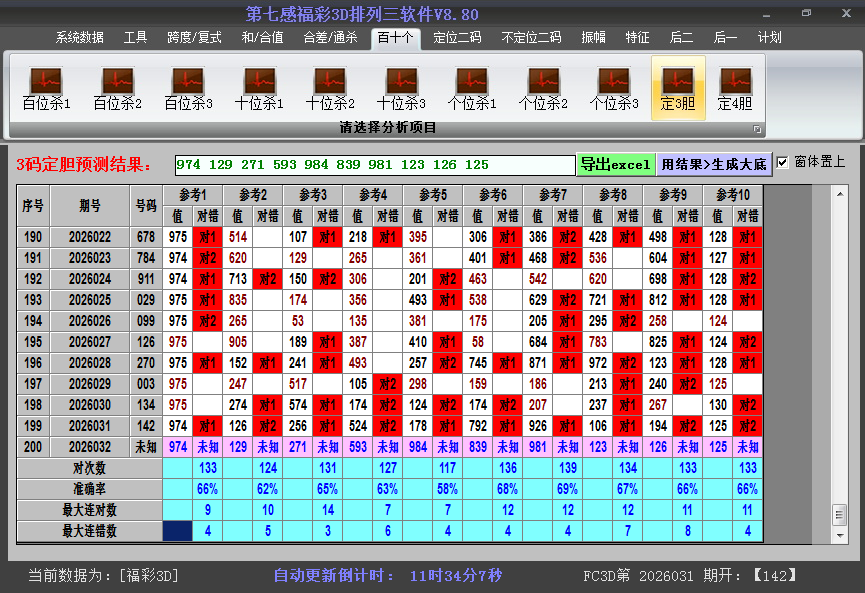The image size is (865, 593).
Task: Select the 百位杀3 analysis icon
Action: pos(188,88)
